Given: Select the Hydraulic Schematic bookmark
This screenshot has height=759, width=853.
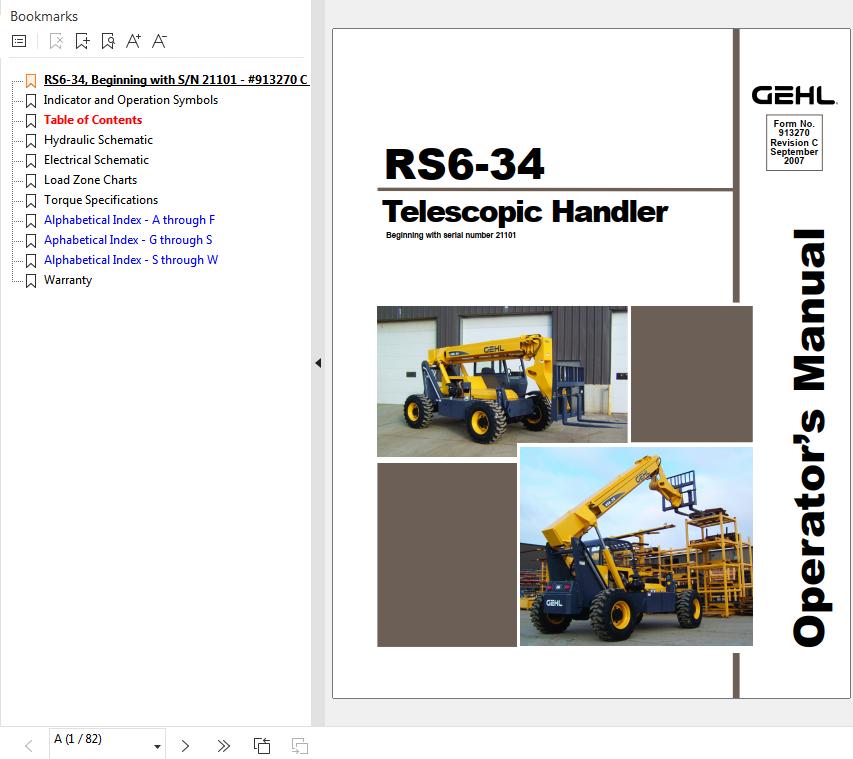Looking at the screenshot, I should pos(98,140).
